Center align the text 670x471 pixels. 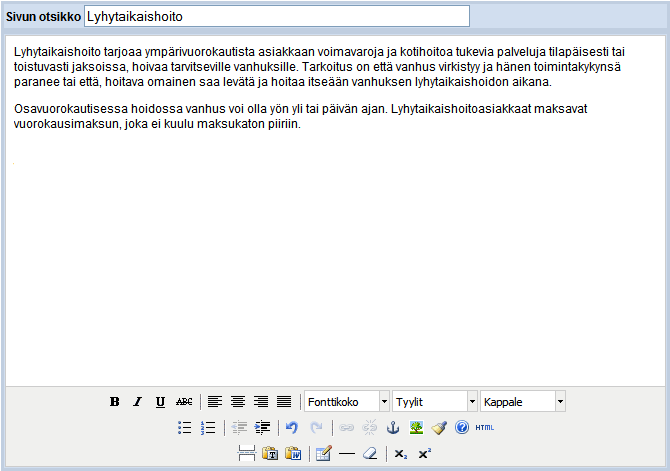(238, 402)
